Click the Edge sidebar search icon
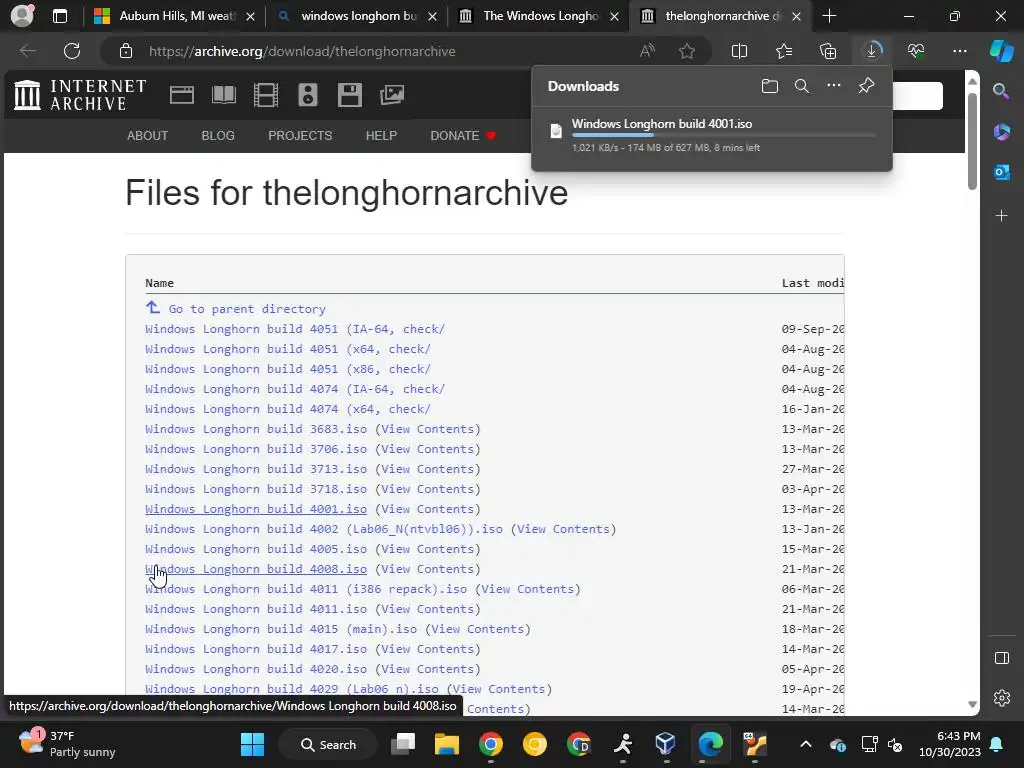1024x768 pixels. tap(1001, 91)
